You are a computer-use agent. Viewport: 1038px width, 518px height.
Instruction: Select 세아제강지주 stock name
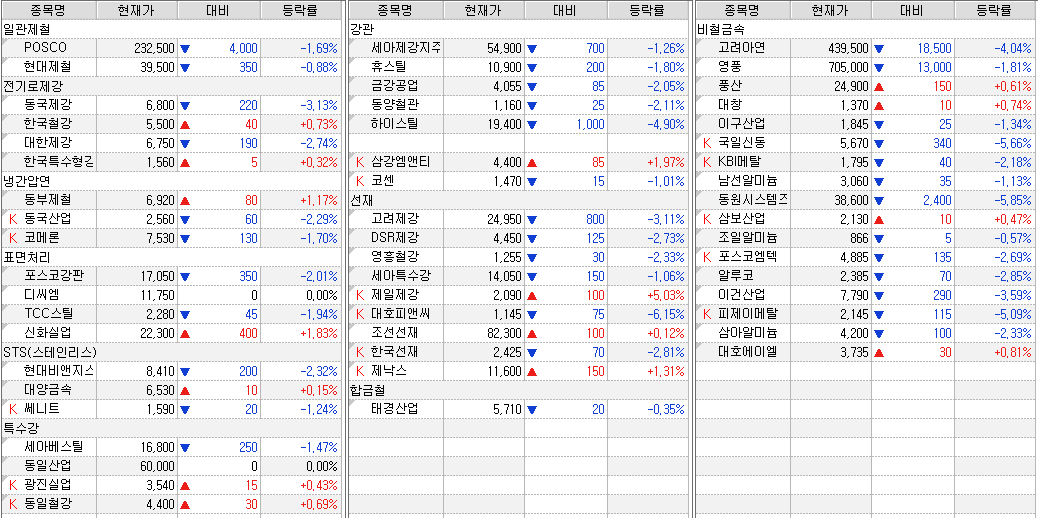click(406, 48)
